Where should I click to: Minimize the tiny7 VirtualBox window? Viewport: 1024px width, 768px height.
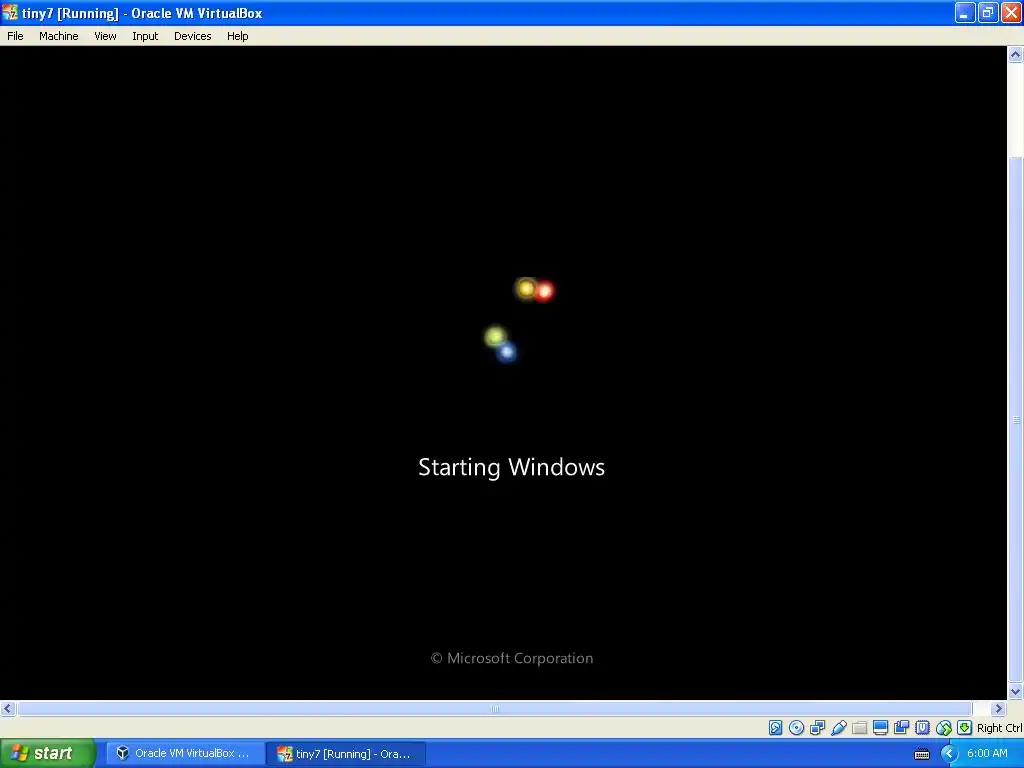[x=965, y=12]
